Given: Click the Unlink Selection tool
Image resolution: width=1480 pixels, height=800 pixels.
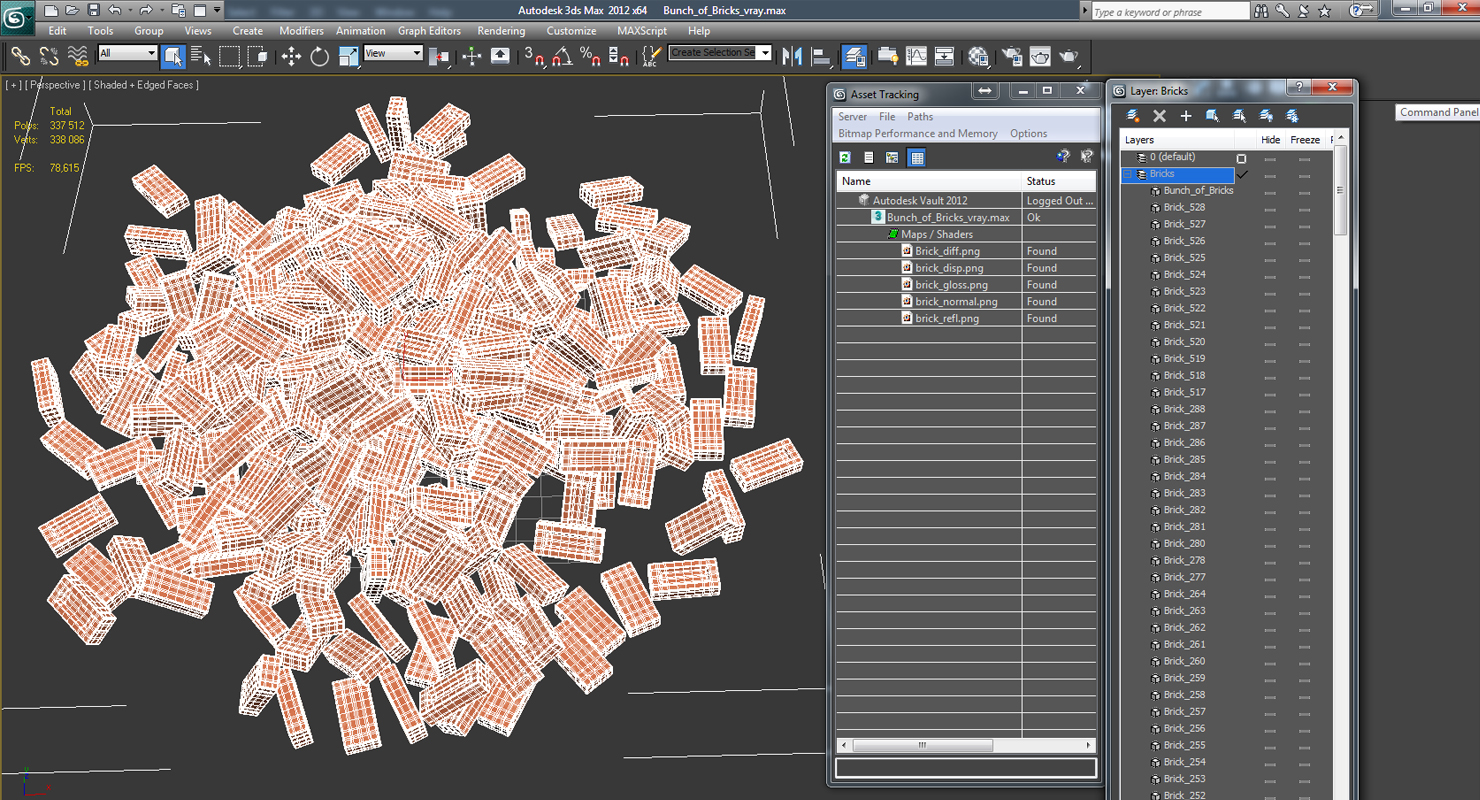Looking at the screenshot, I should pos(48,56).
